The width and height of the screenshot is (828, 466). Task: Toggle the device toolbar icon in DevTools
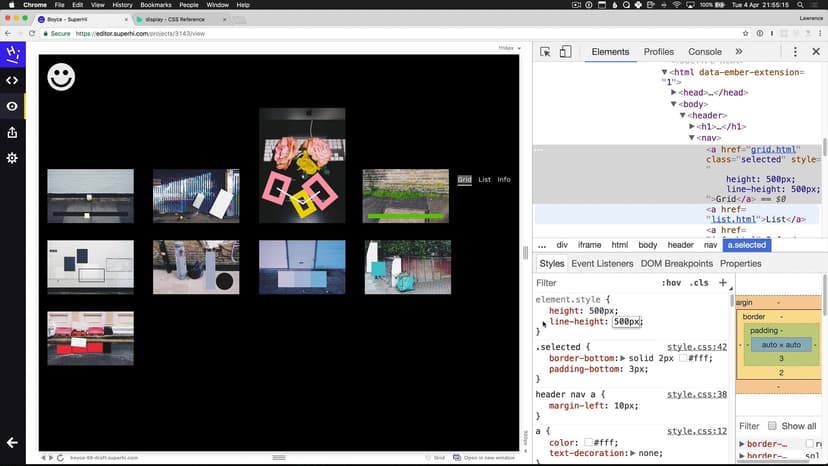click(x=565, y=52)
